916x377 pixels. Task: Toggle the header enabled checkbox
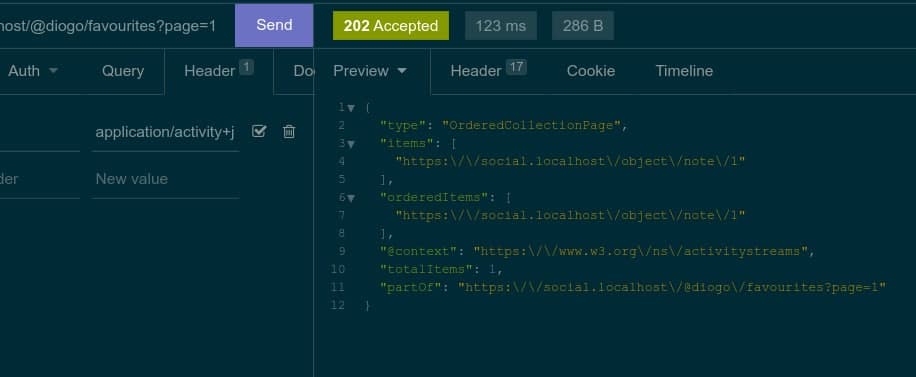click(259, 132)
